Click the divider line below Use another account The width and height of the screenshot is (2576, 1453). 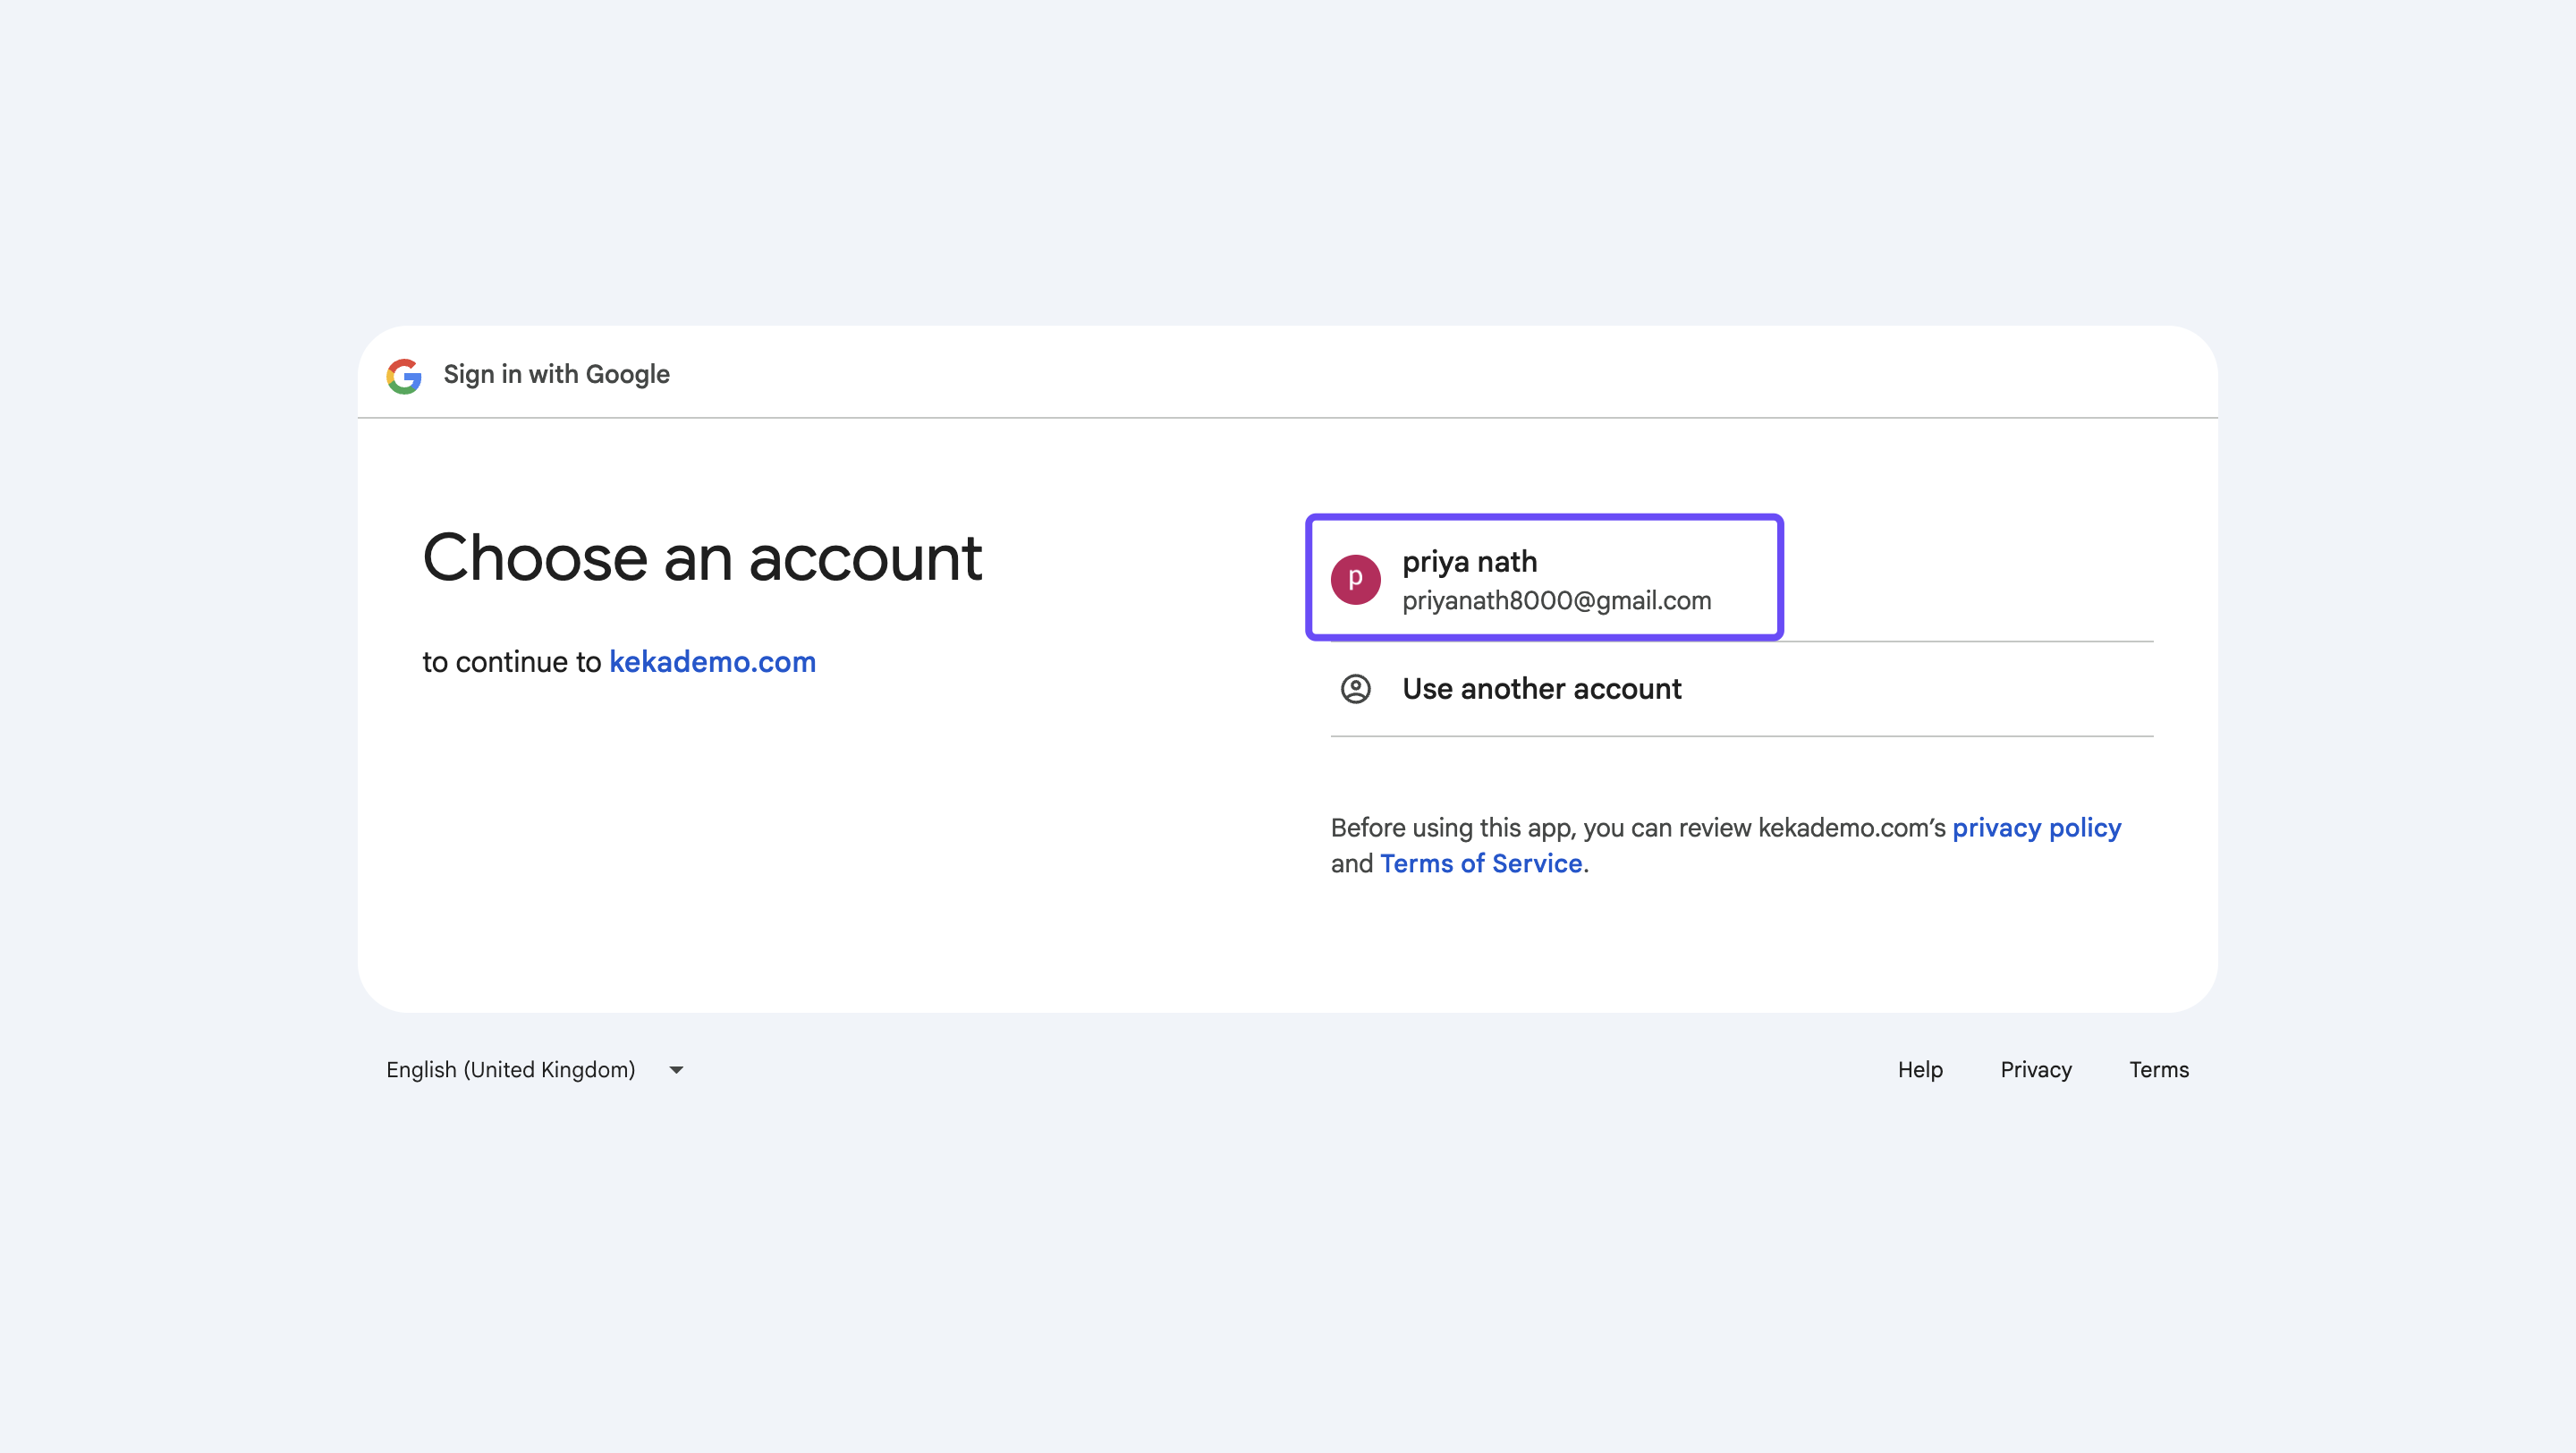tap(1741, 736)
